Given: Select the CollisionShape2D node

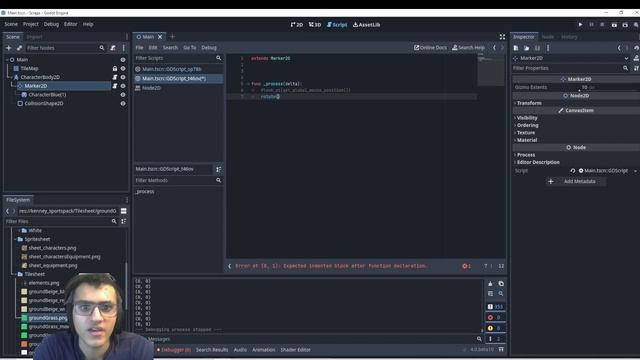Looking at the screenshot, I should point(43,104).
